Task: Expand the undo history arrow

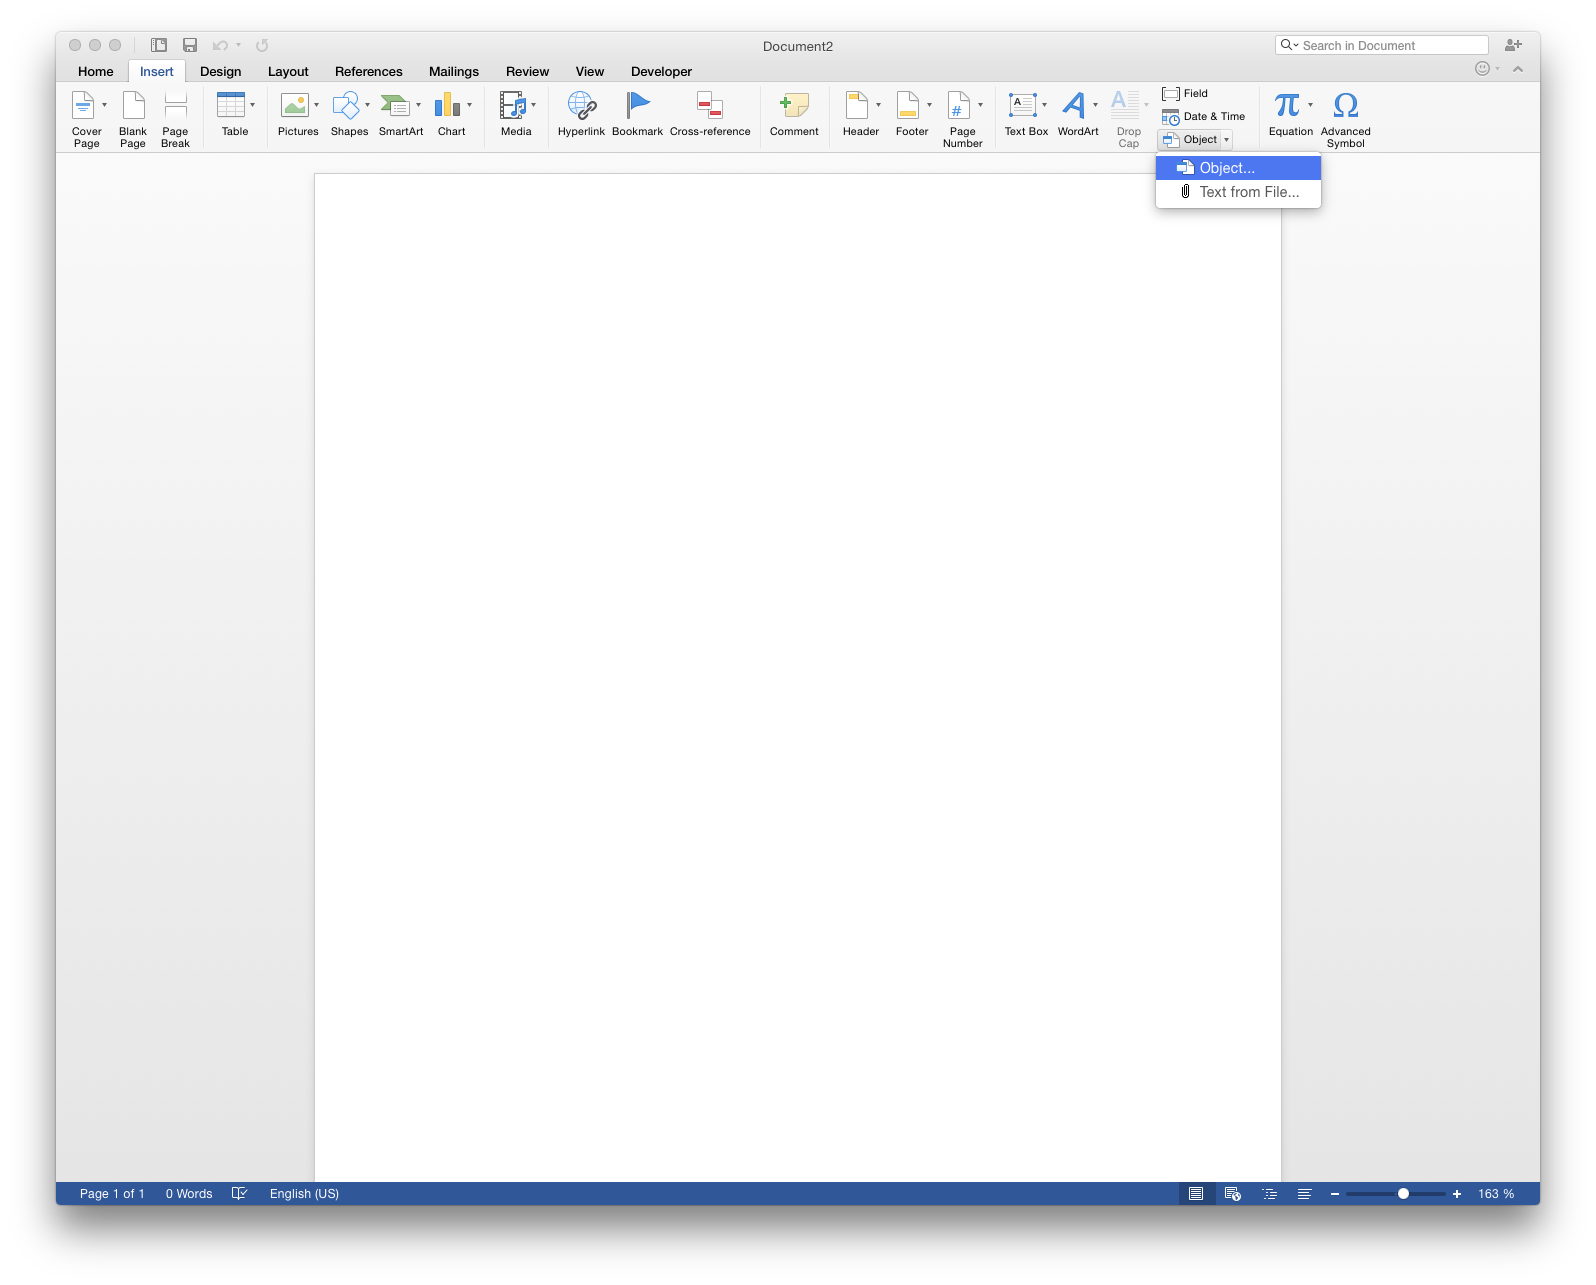Action: point(238,45)
